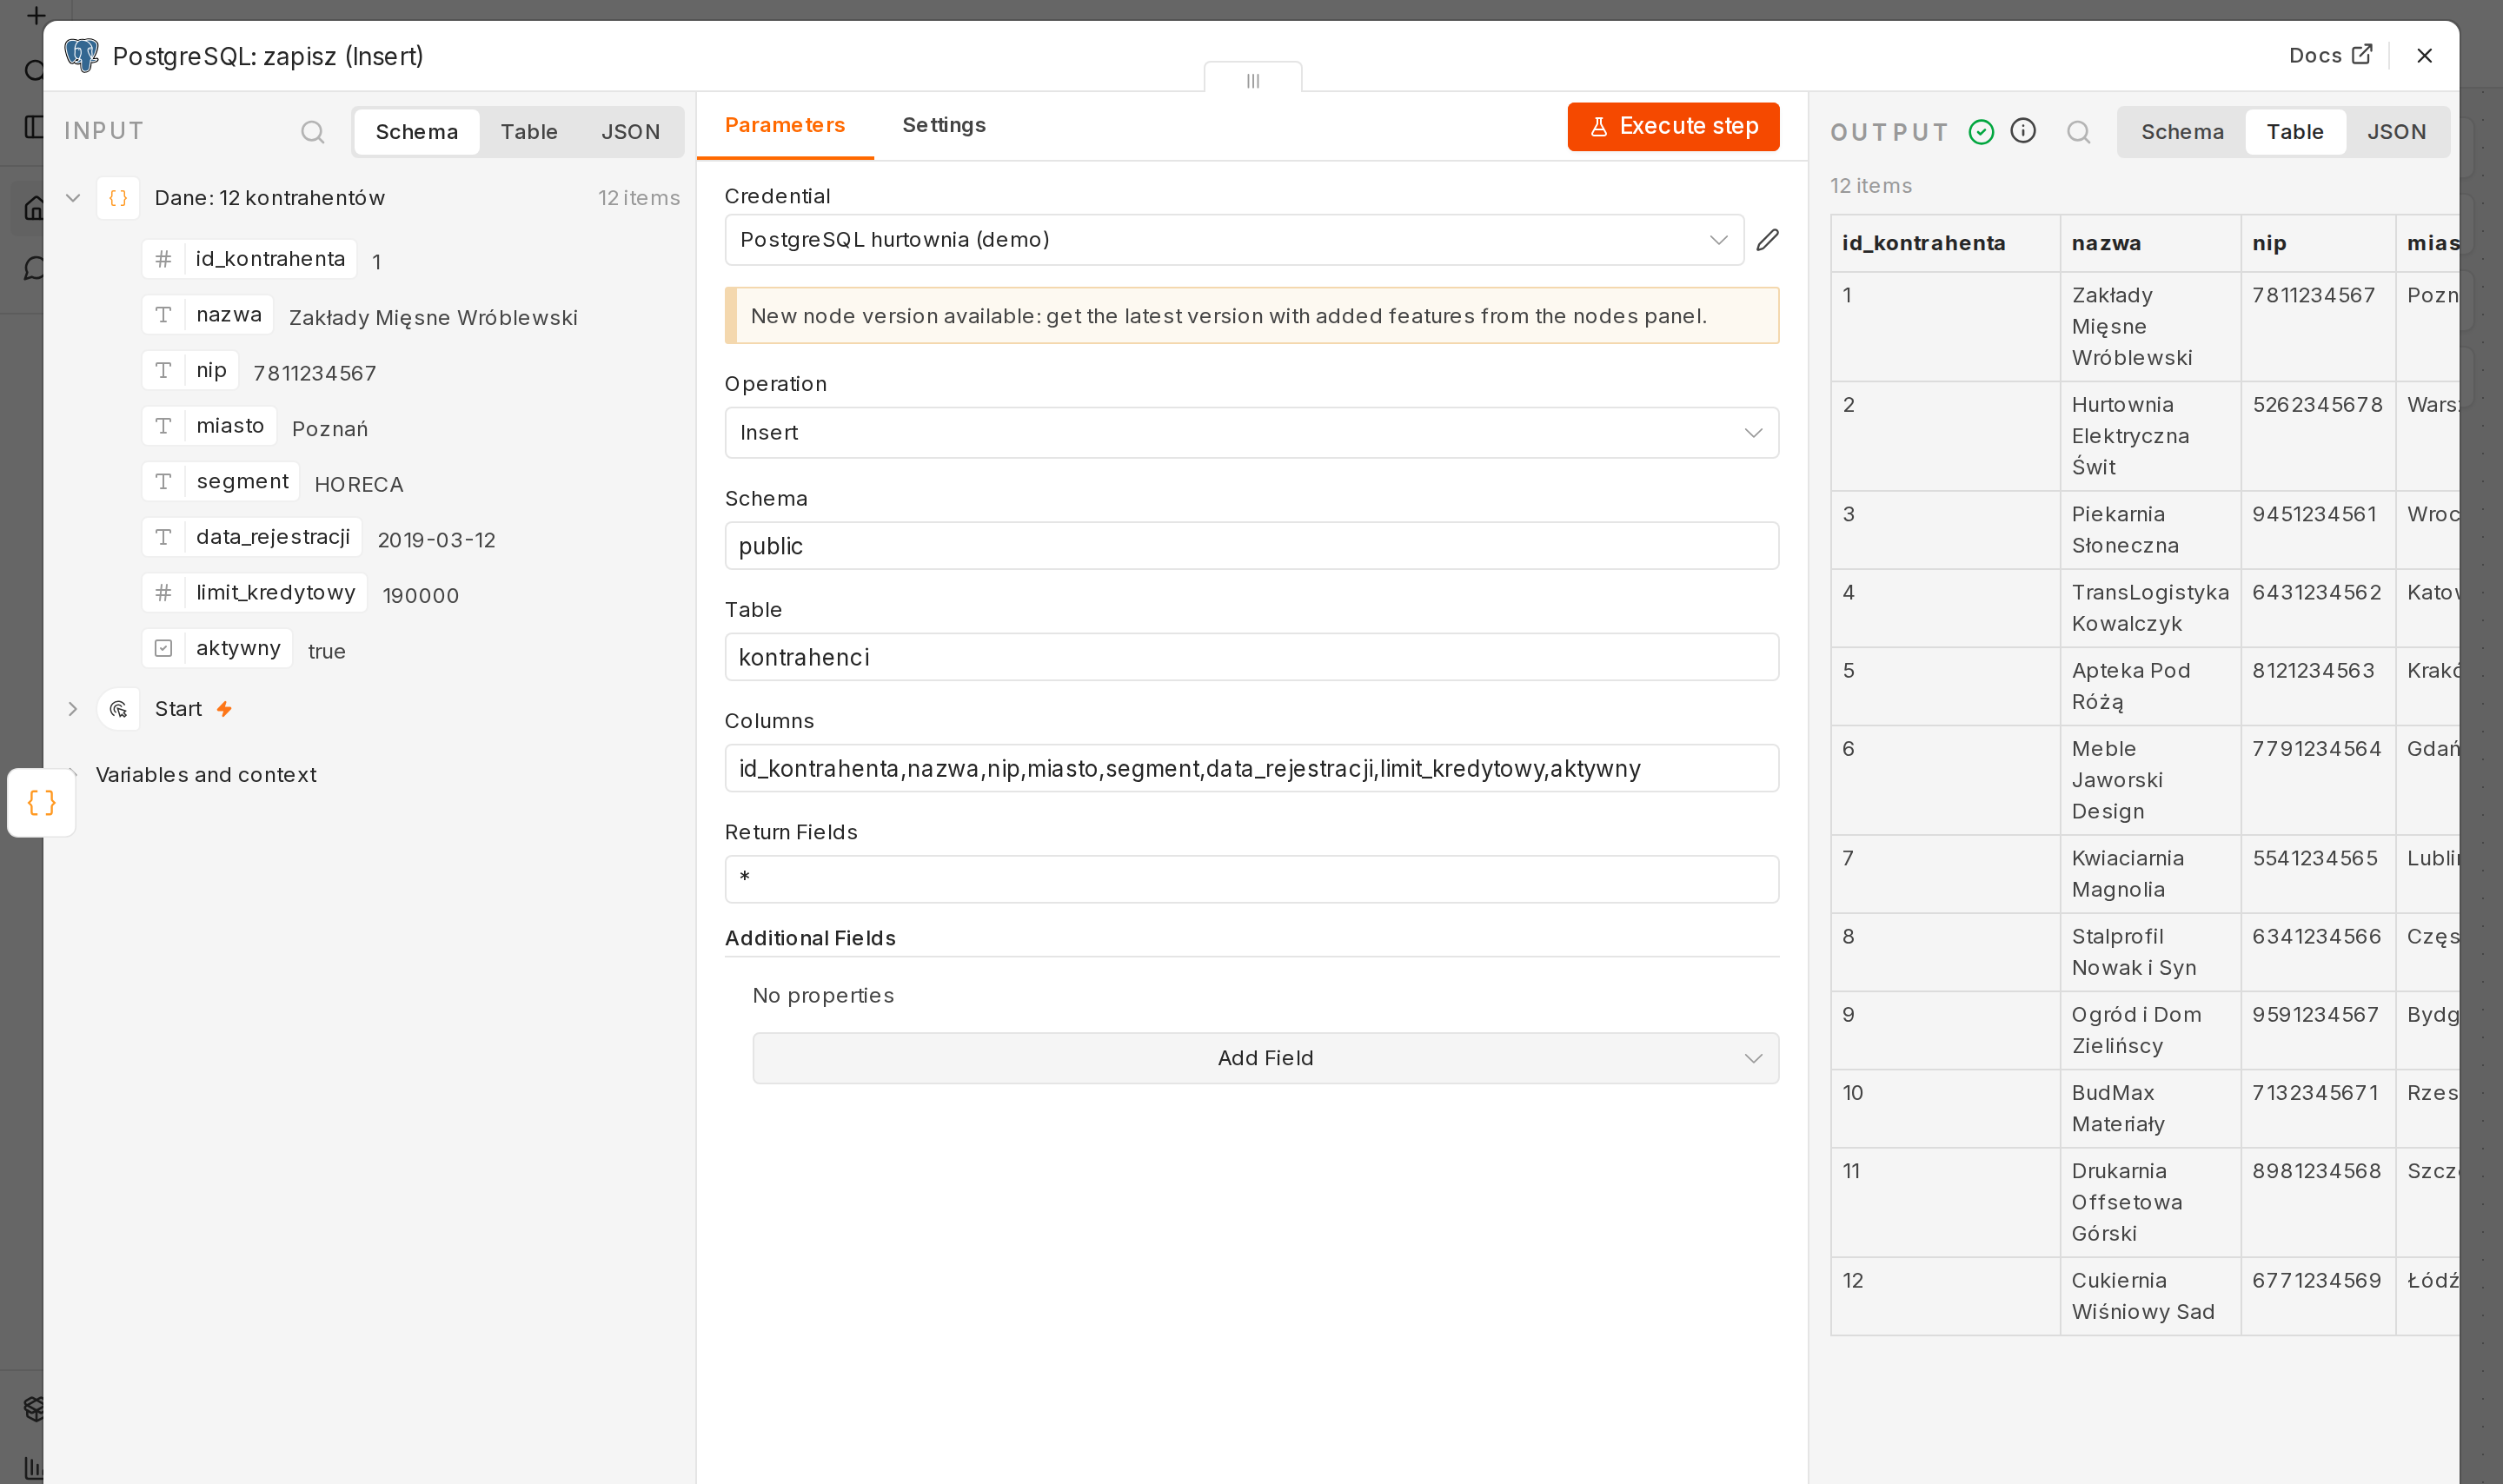Click the OUTPUT info circle icon
Screen dimensions: 2503x1484
point(2022,131)
